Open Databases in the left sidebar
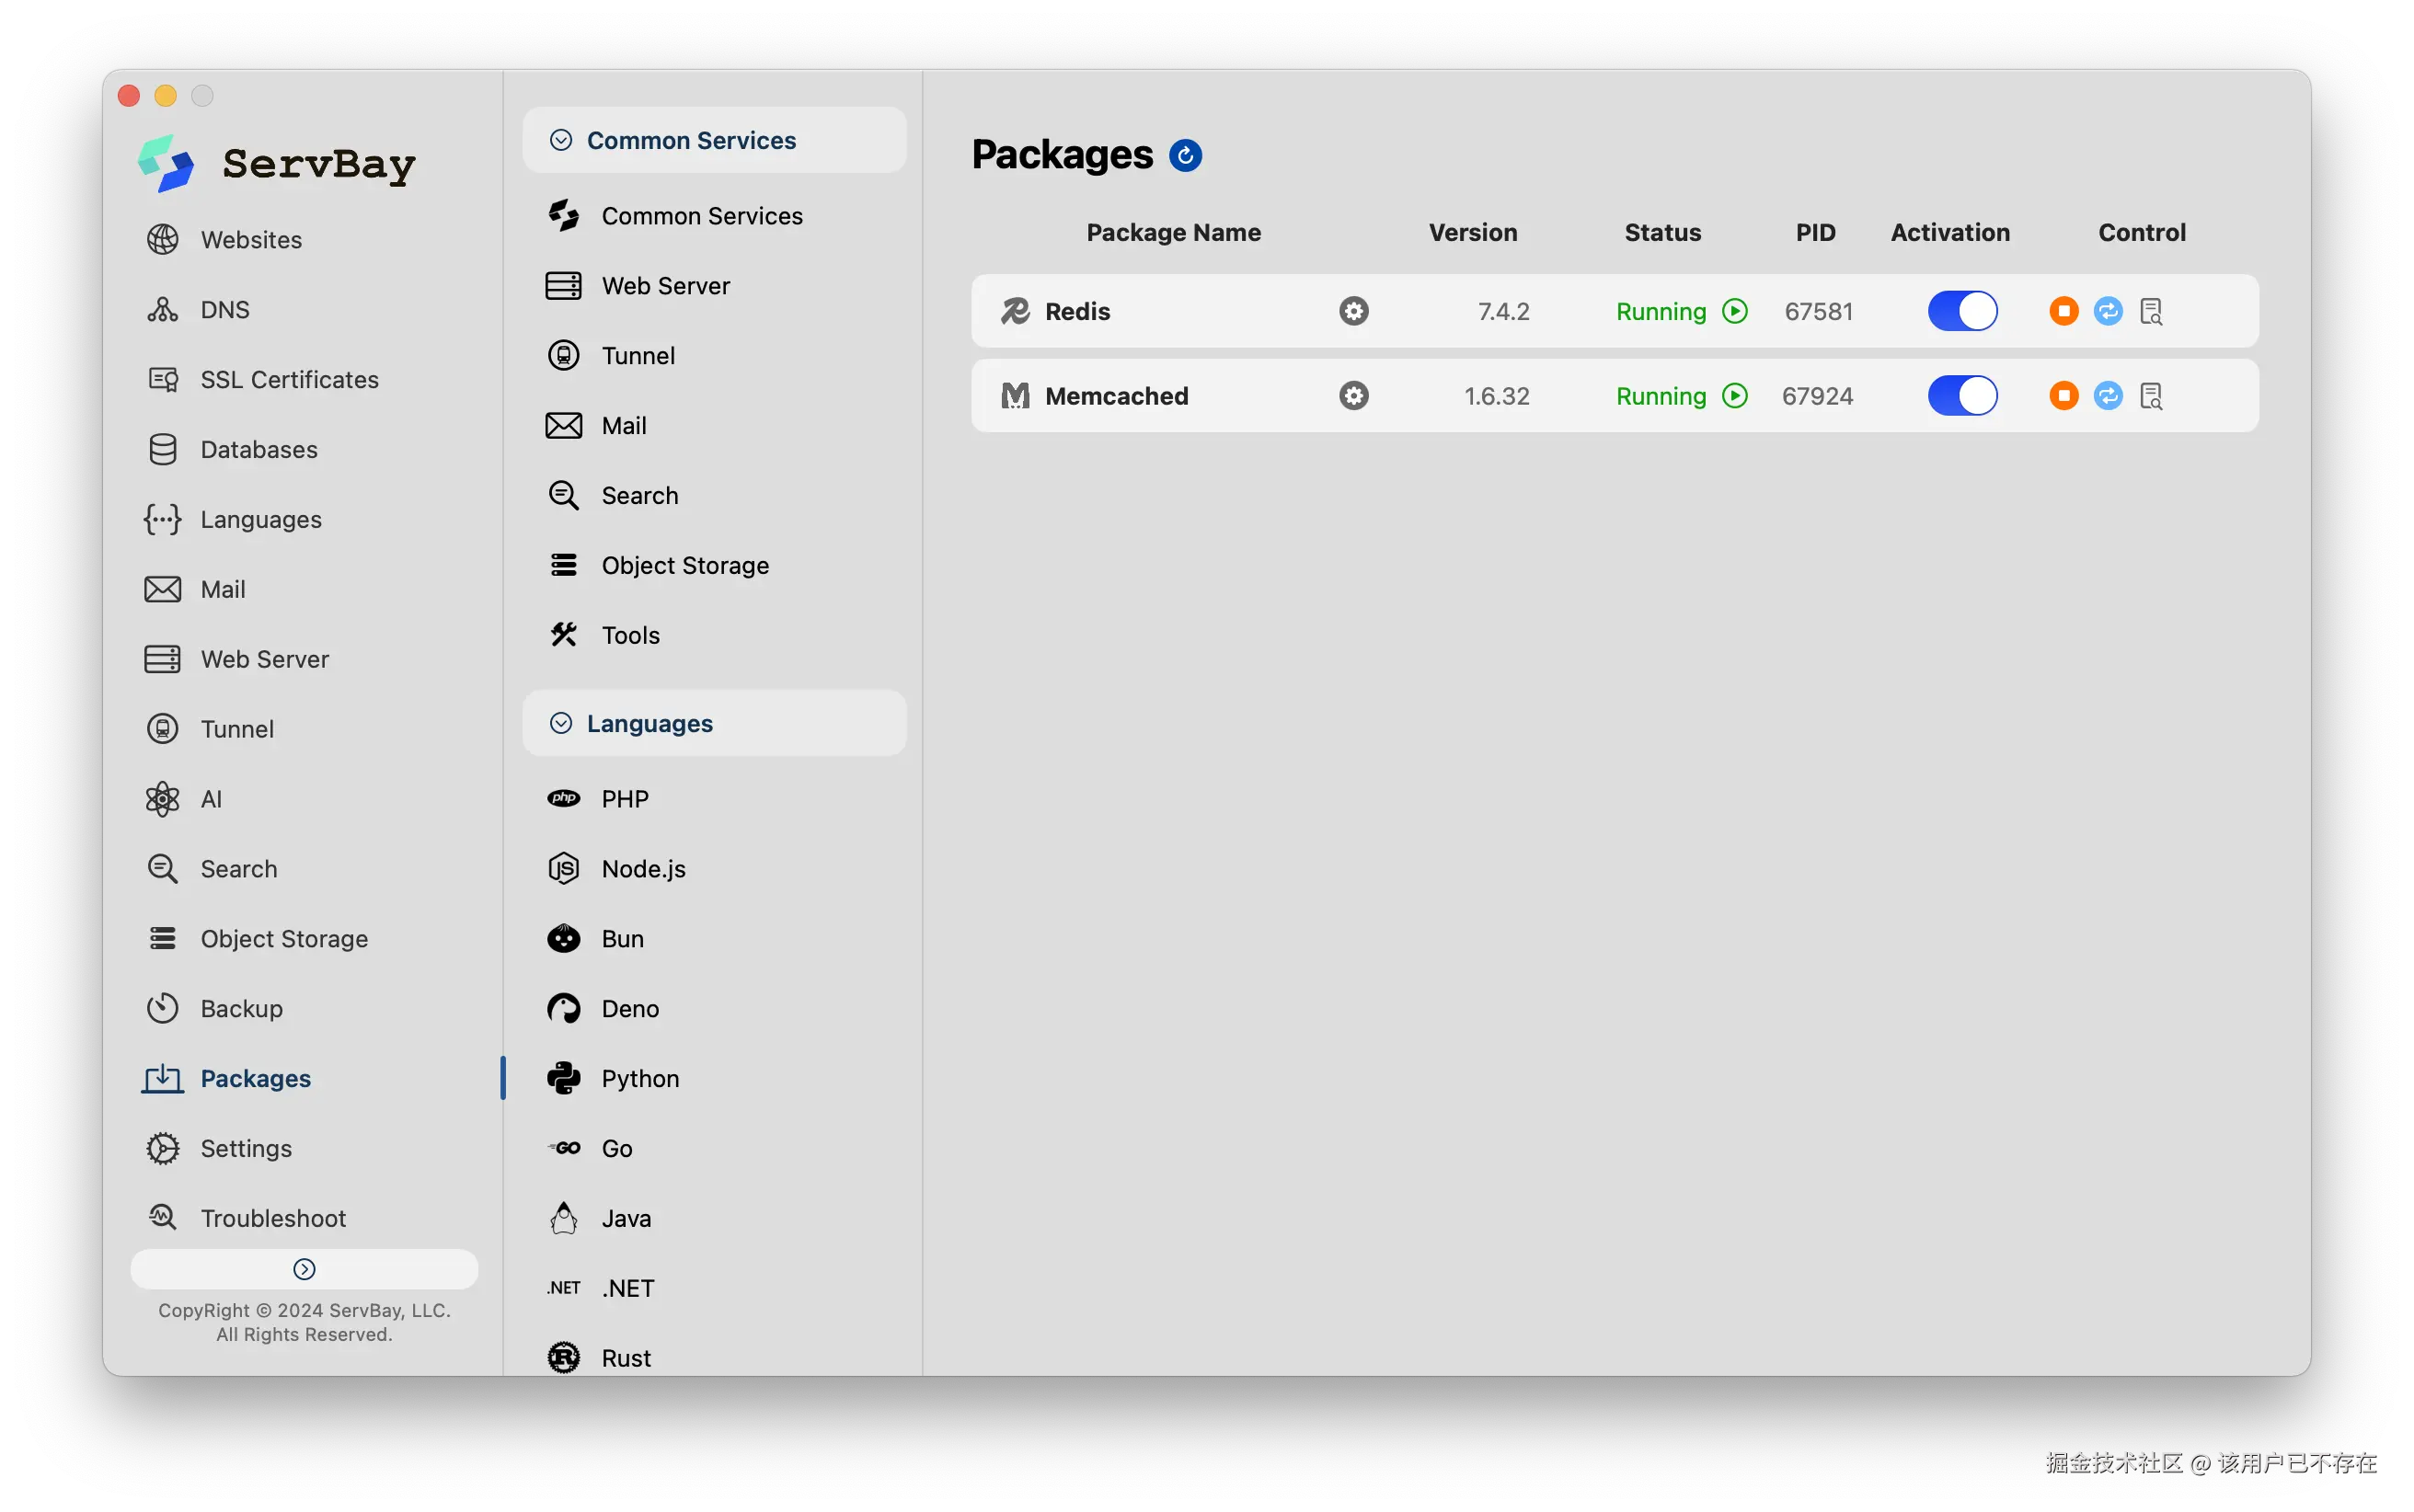This screenshot has width=2414, height=1512. pos(258,450)
